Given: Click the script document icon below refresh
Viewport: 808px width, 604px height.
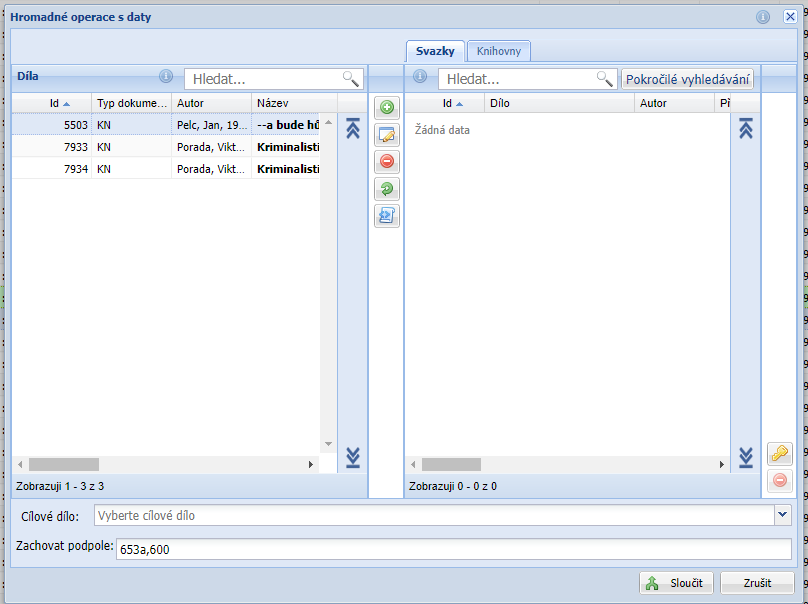Looking at the screenshot, I should click(x=386, y=215).
